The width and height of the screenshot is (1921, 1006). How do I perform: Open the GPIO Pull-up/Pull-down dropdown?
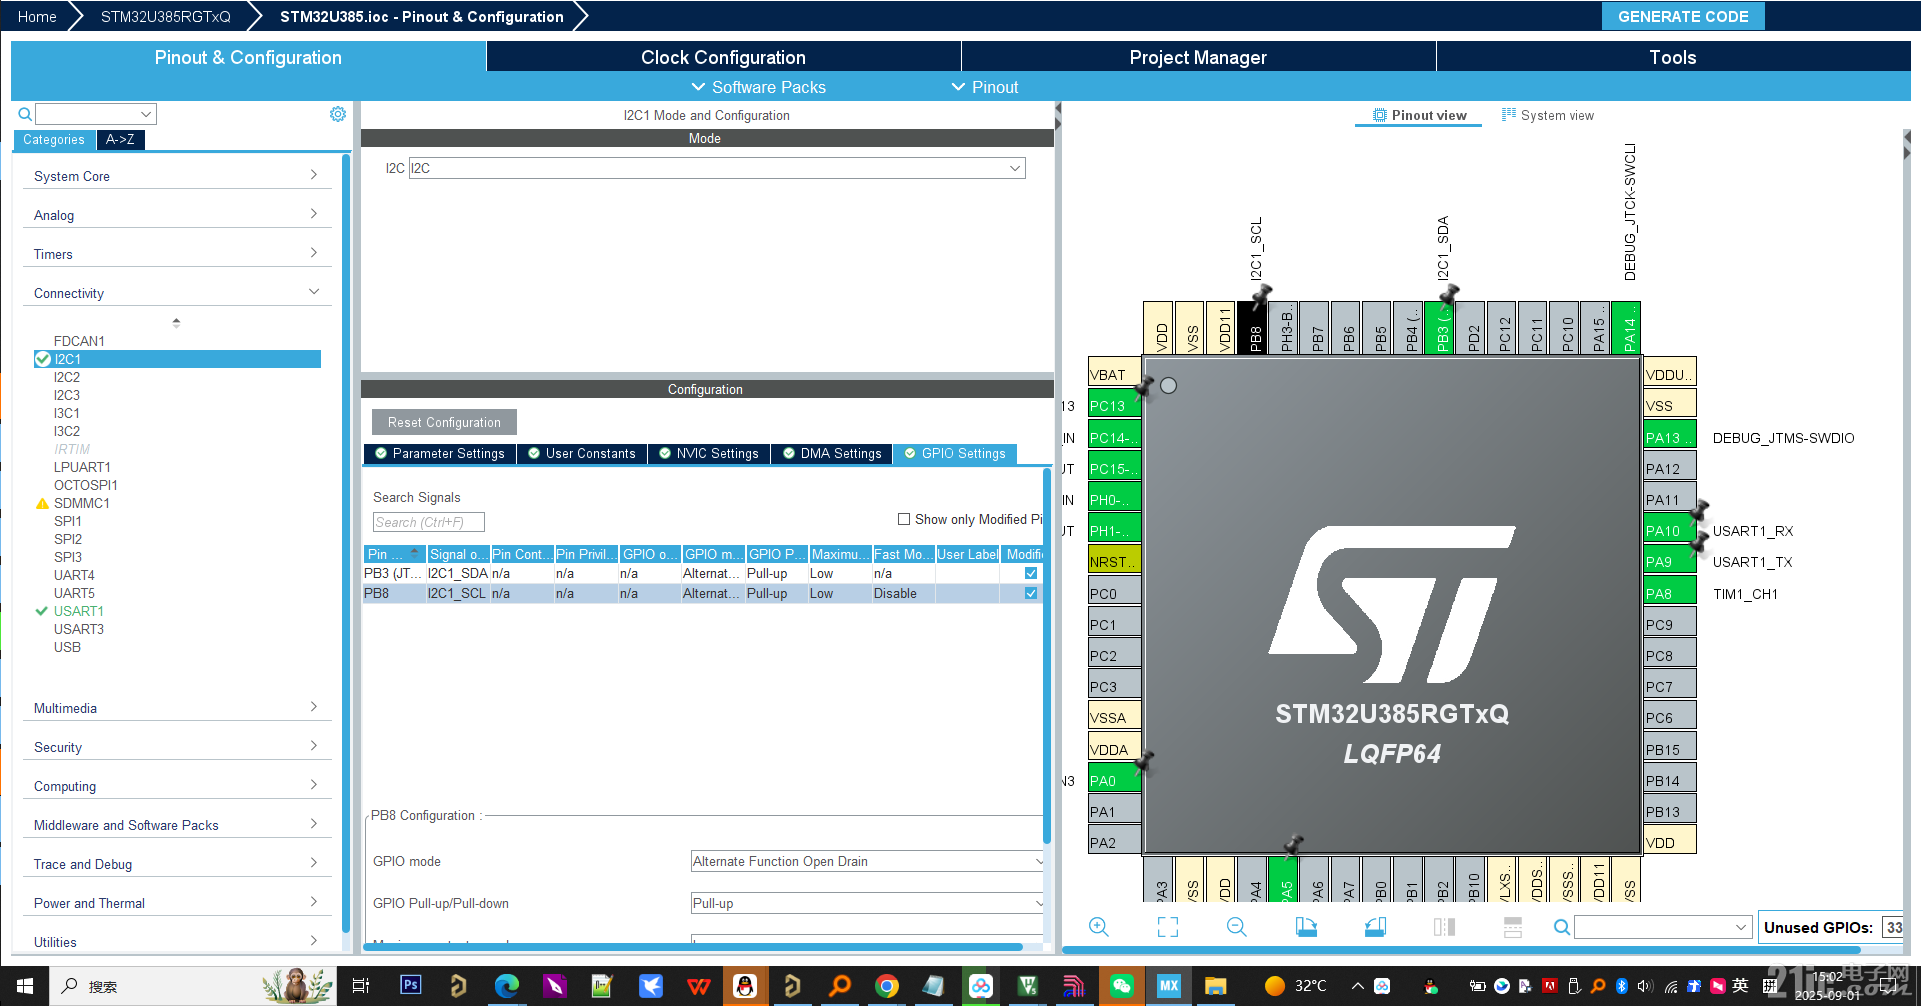868,903
